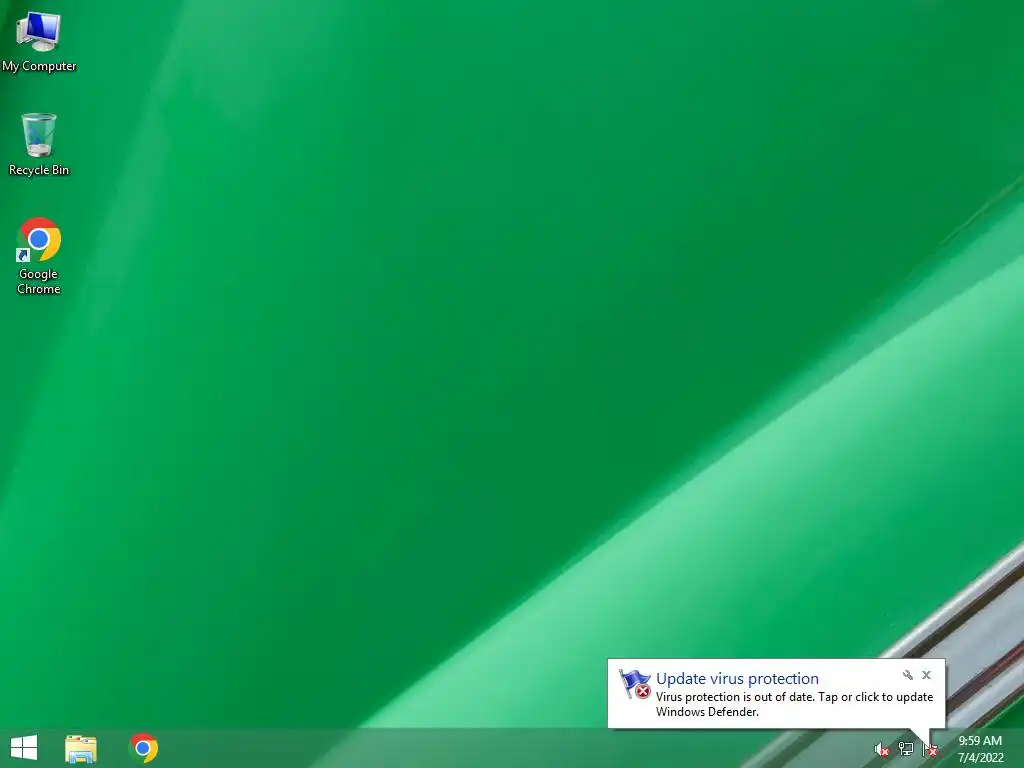The height and width of the screenshot is (768, 1024).
Task: Click the muted volume tray icon
Action: [882, 750]
